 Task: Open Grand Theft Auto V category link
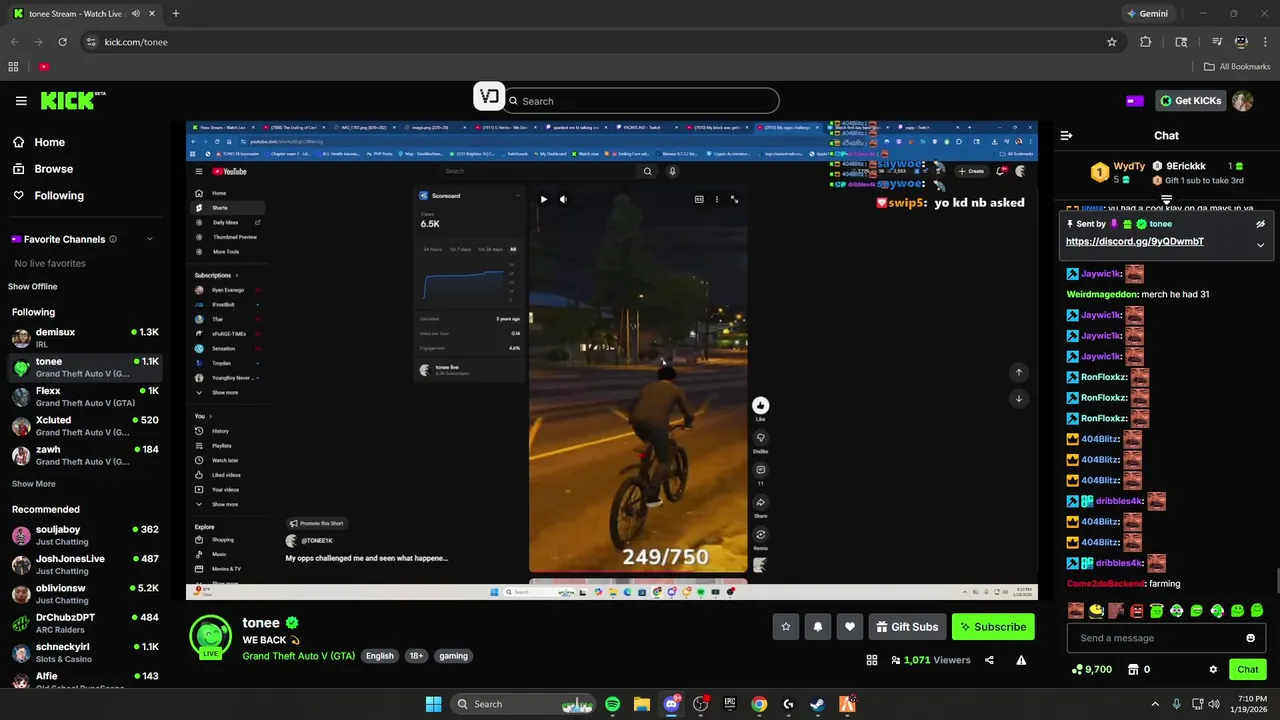[x=298, y=656]
